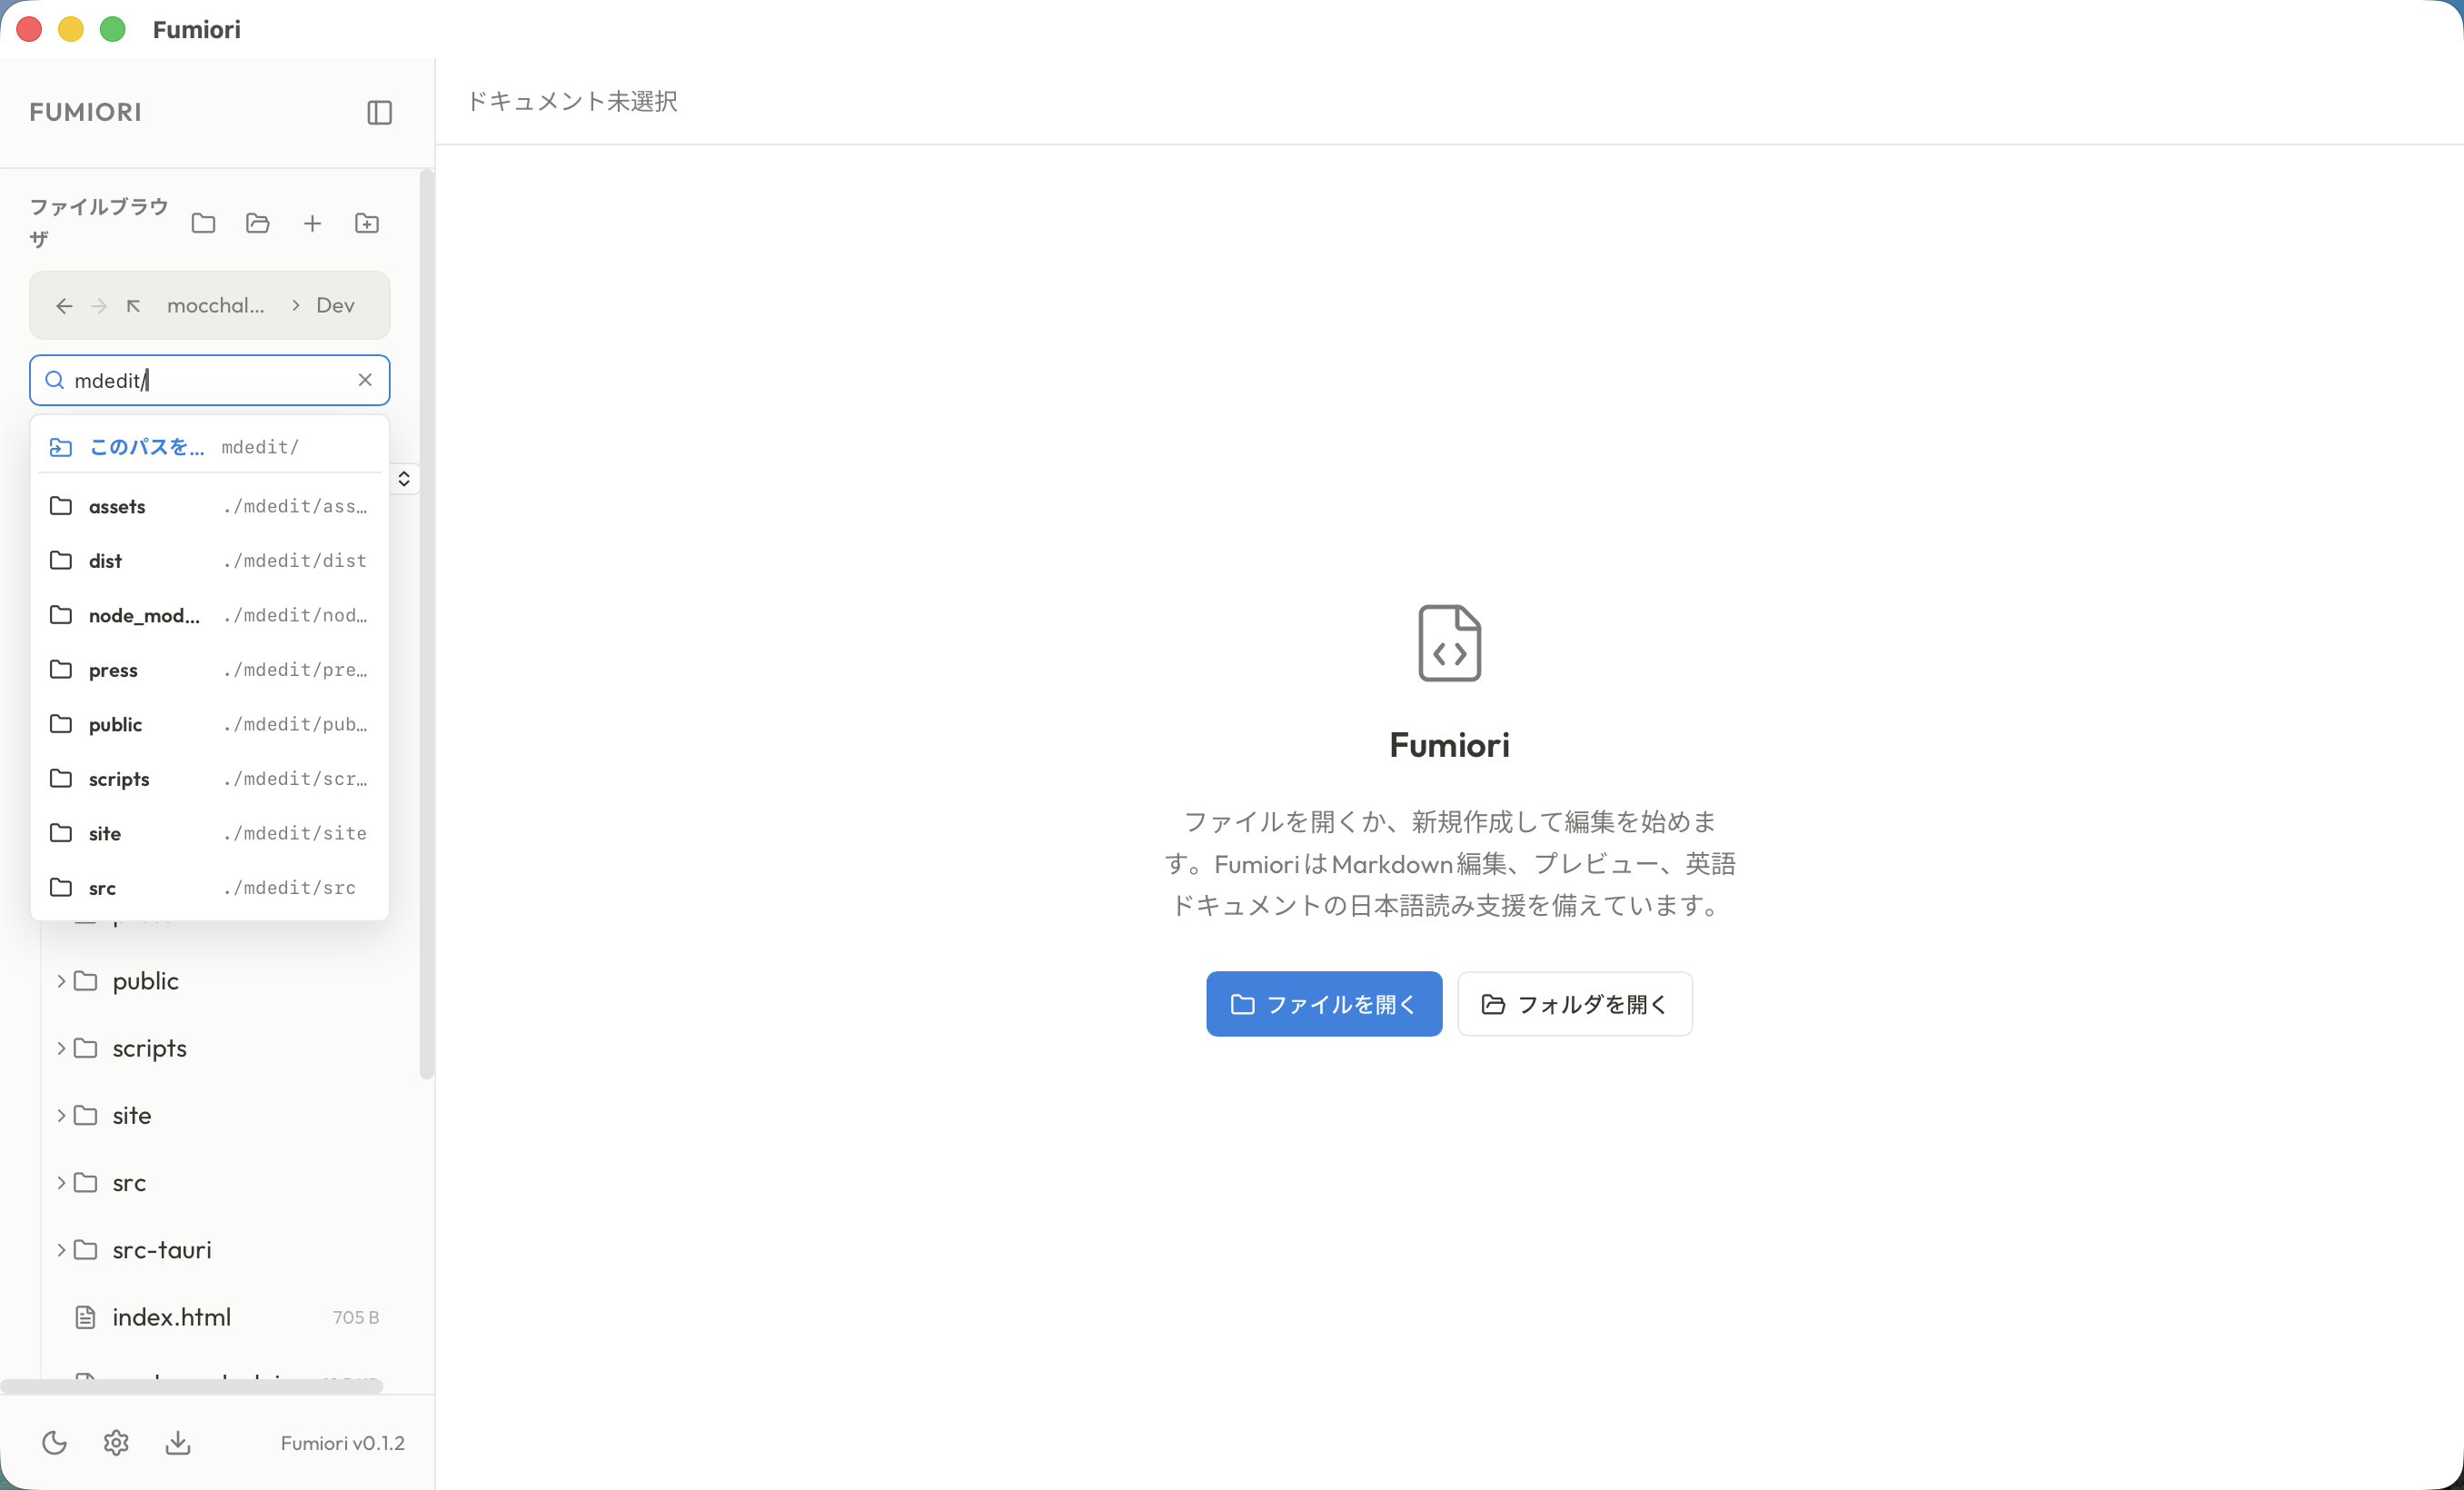Click the 705 B file size label
The height and width of the screenshot is (1490, 2464).
(356, 1317)
